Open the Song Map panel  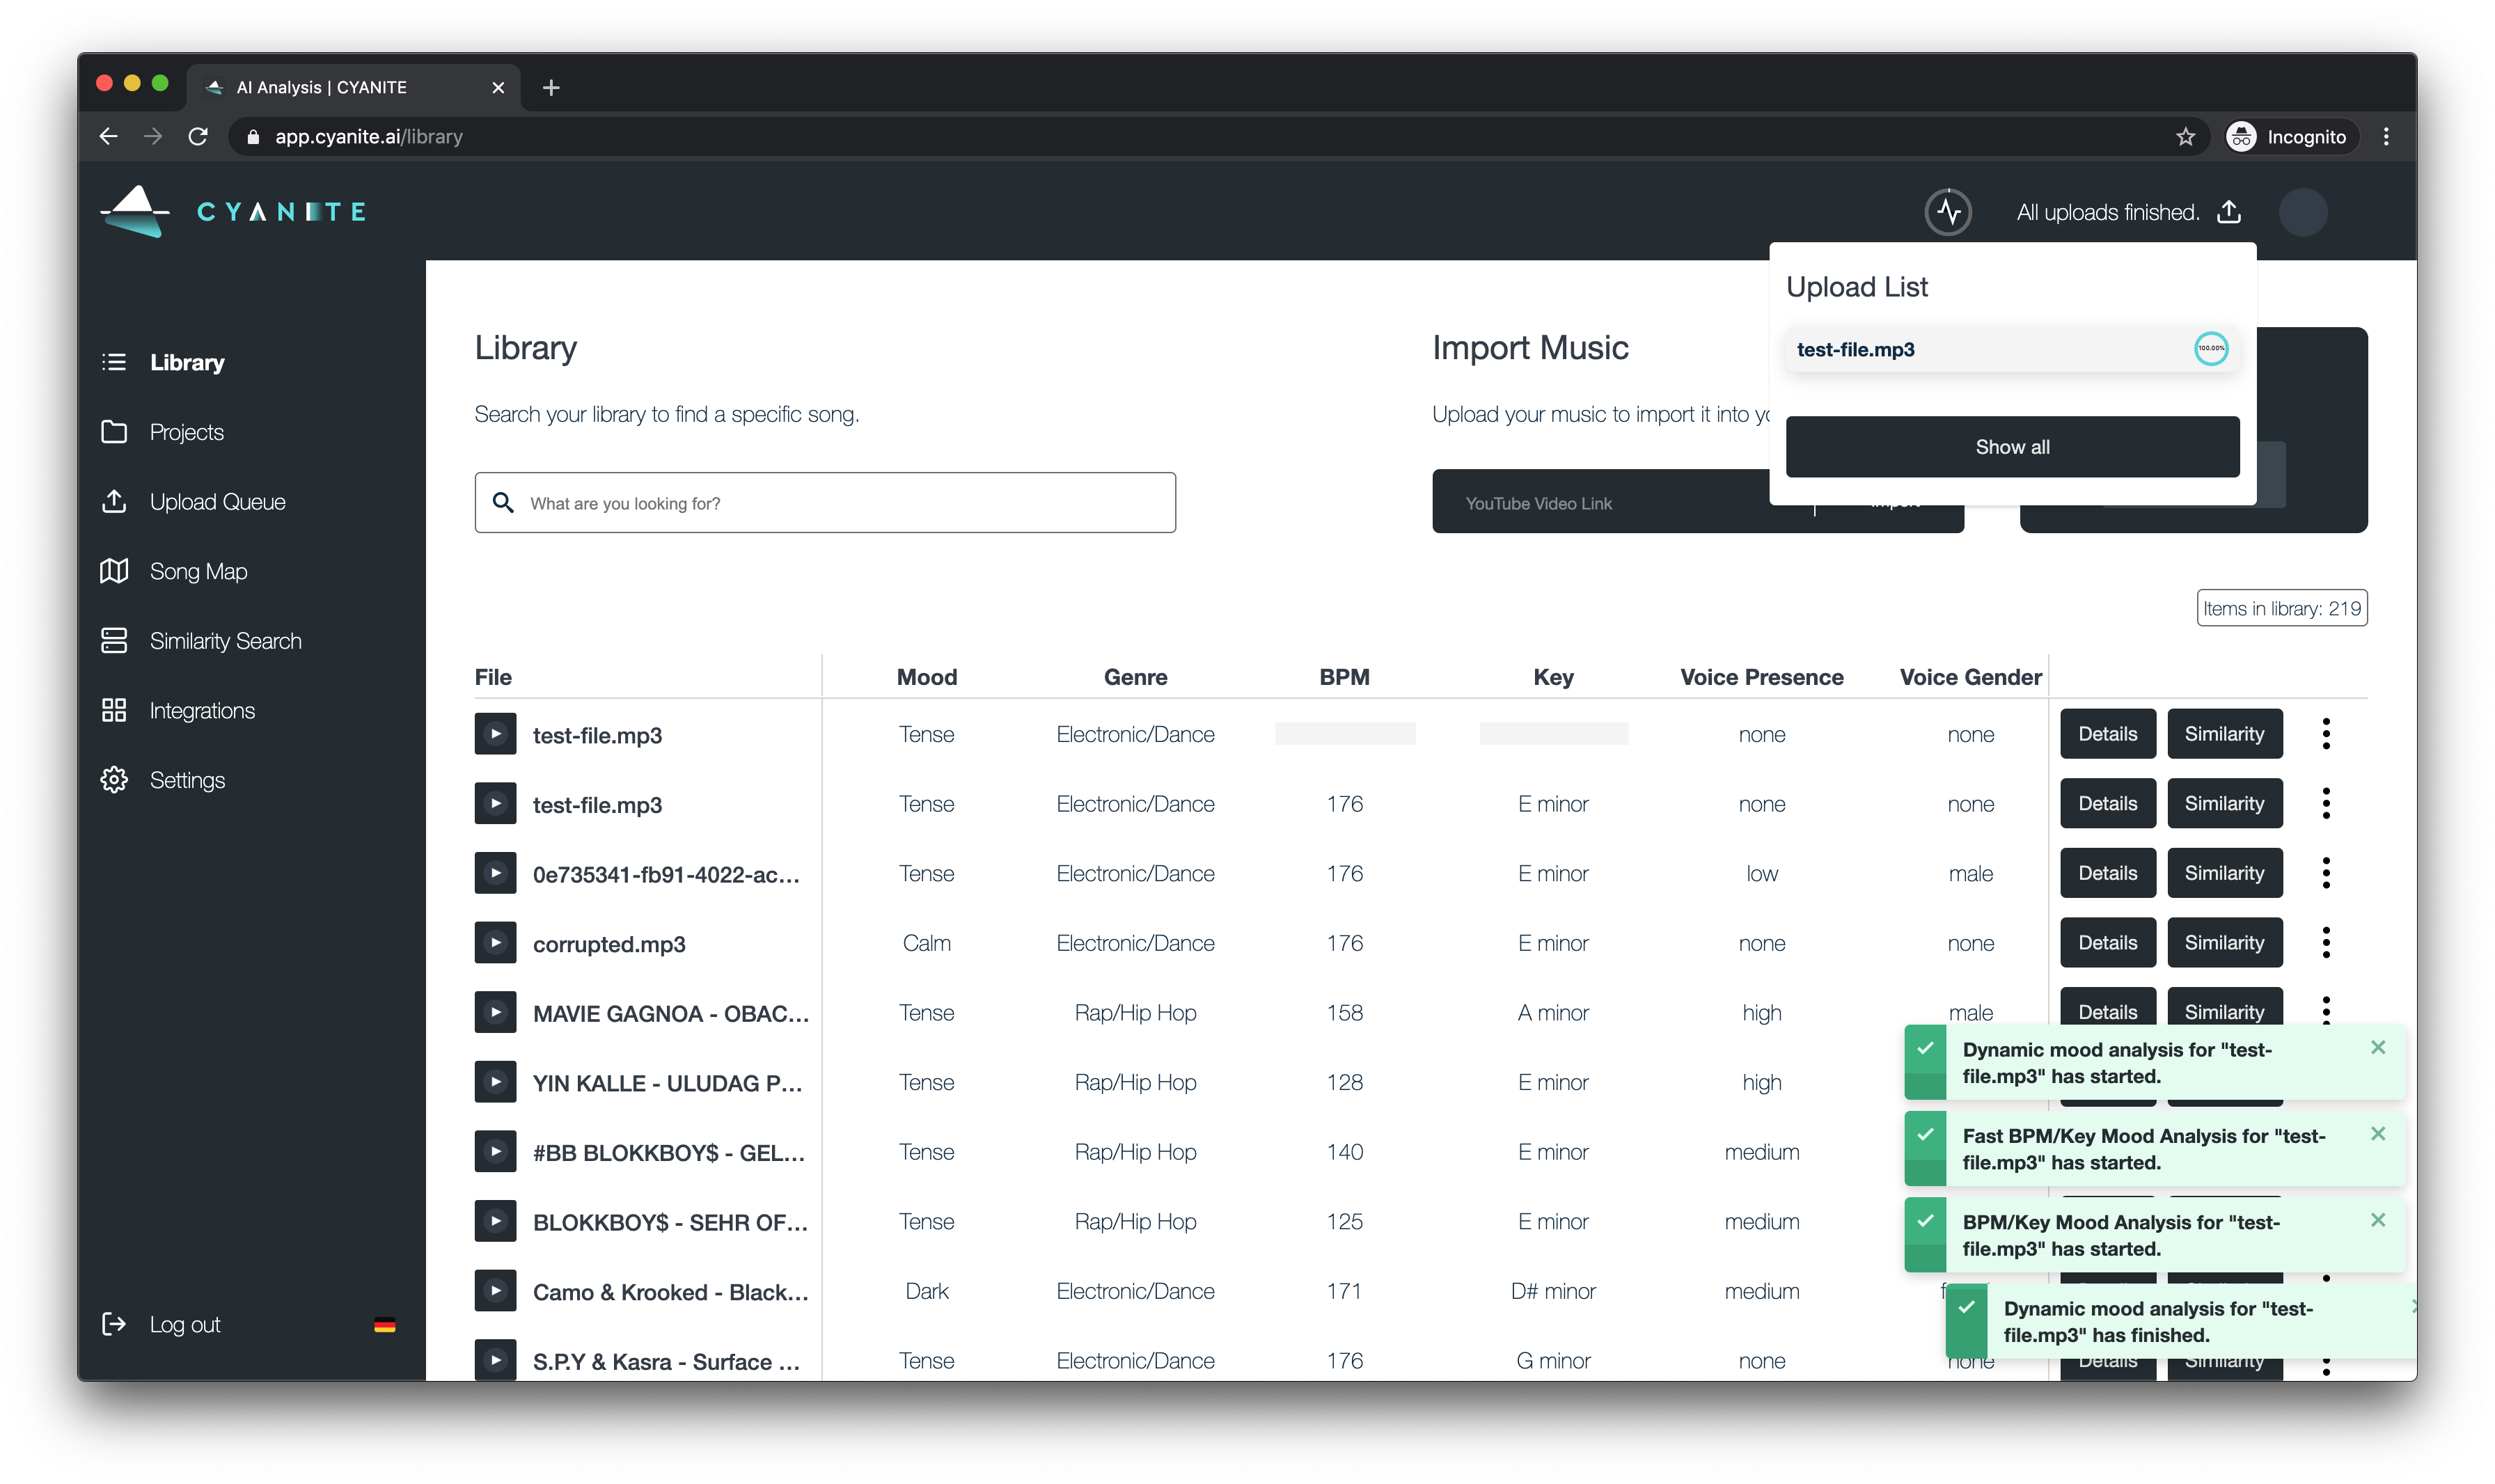point(198,571)
